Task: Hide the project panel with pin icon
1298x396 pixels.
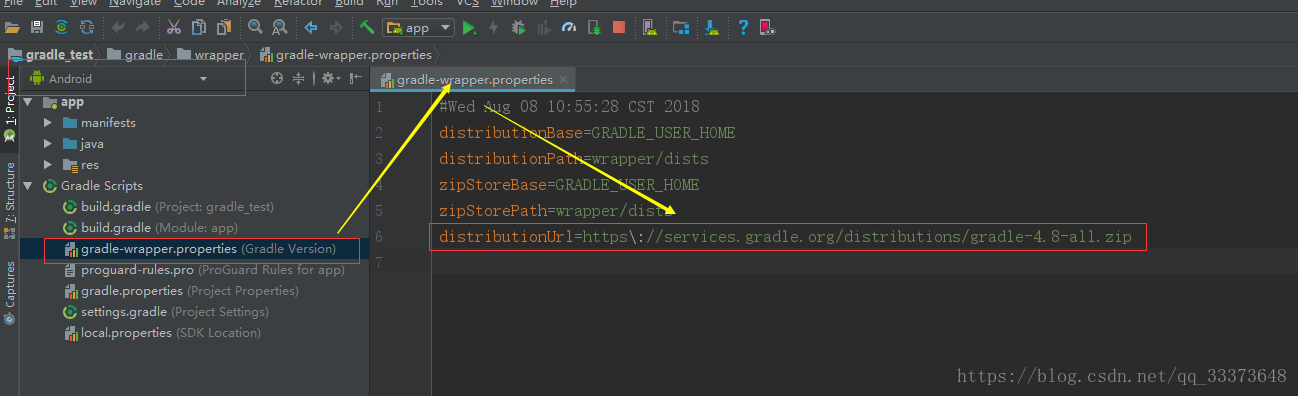Action: (x=355, y=78)
